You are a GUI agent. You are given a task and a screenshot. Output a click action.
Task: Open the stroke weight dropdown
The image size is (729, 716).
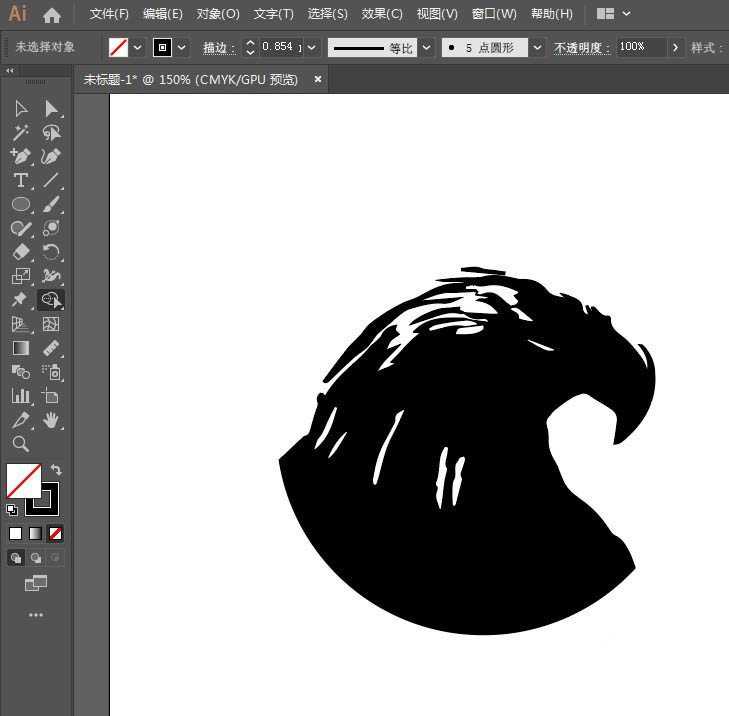click(313, 47)
